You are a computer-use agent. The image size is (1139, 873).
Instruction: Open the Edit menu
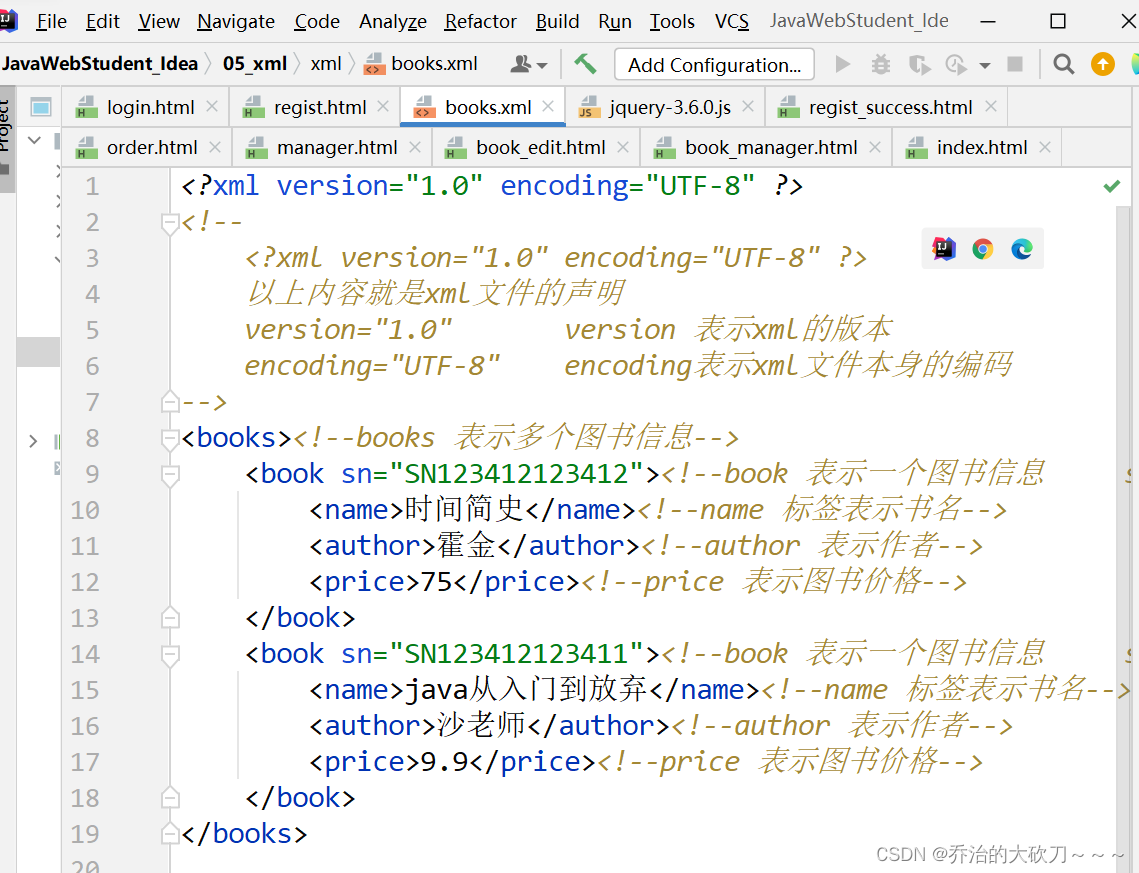[102, 22]
